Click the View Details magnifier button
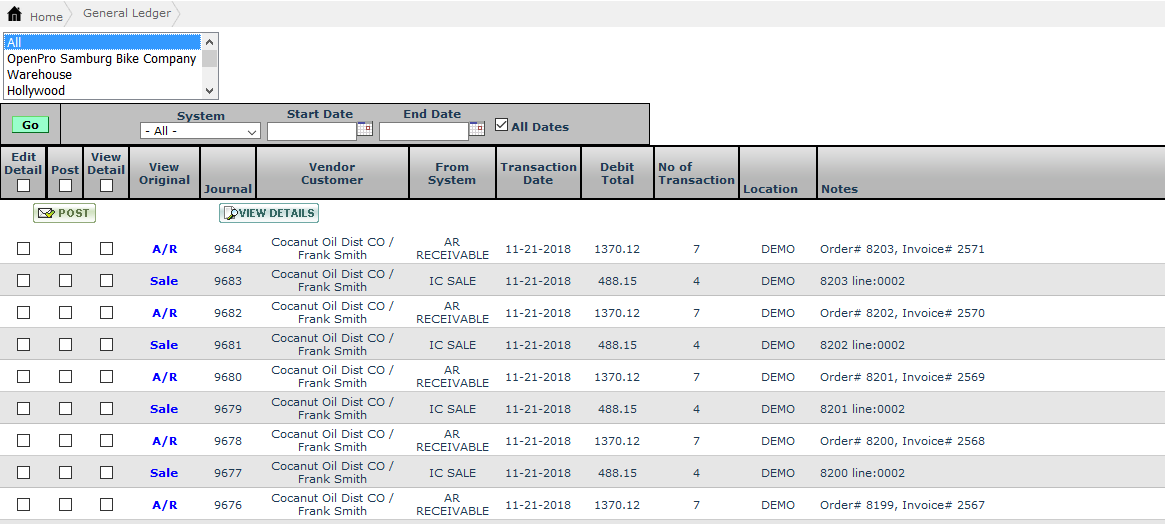This screenshot has height=524, width=1165. (269, 213)
